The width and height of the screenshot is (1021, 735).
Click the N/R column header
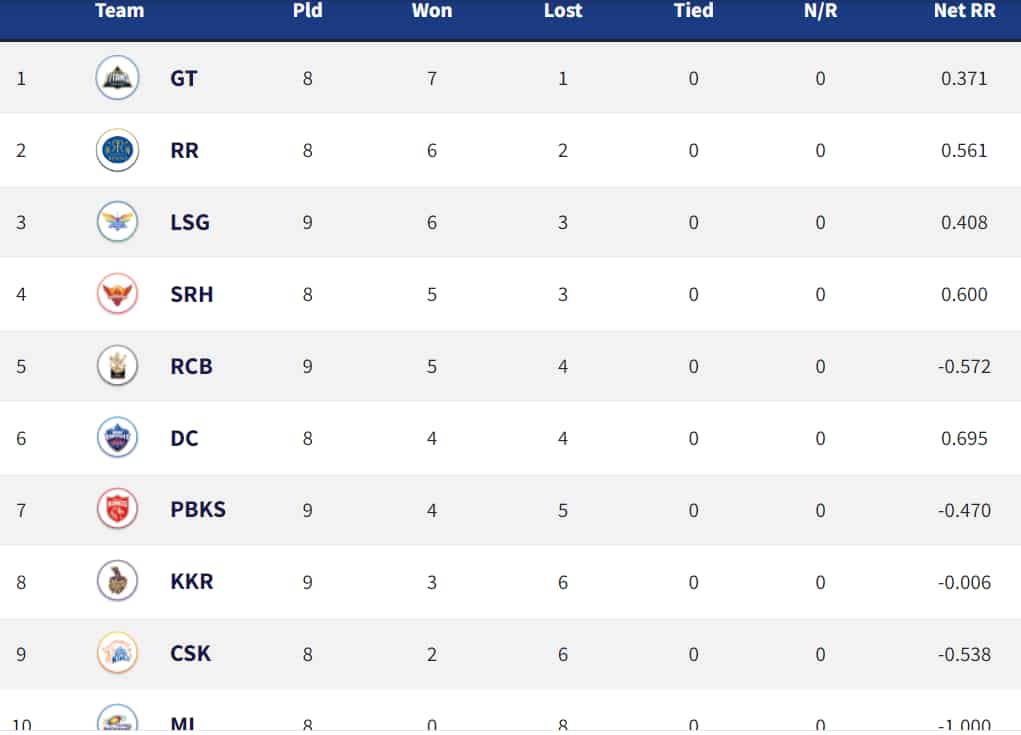click(819, 12)
